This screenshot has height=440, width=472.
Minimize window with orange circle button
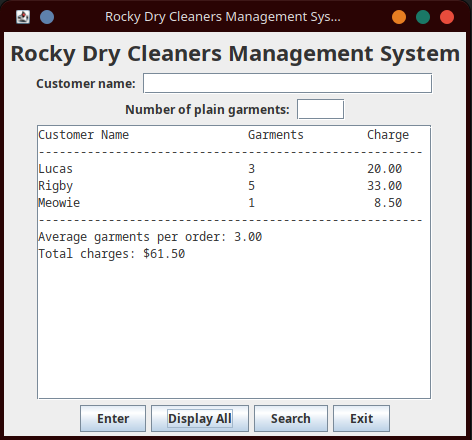pyautogui.click(x=399, y=17)
